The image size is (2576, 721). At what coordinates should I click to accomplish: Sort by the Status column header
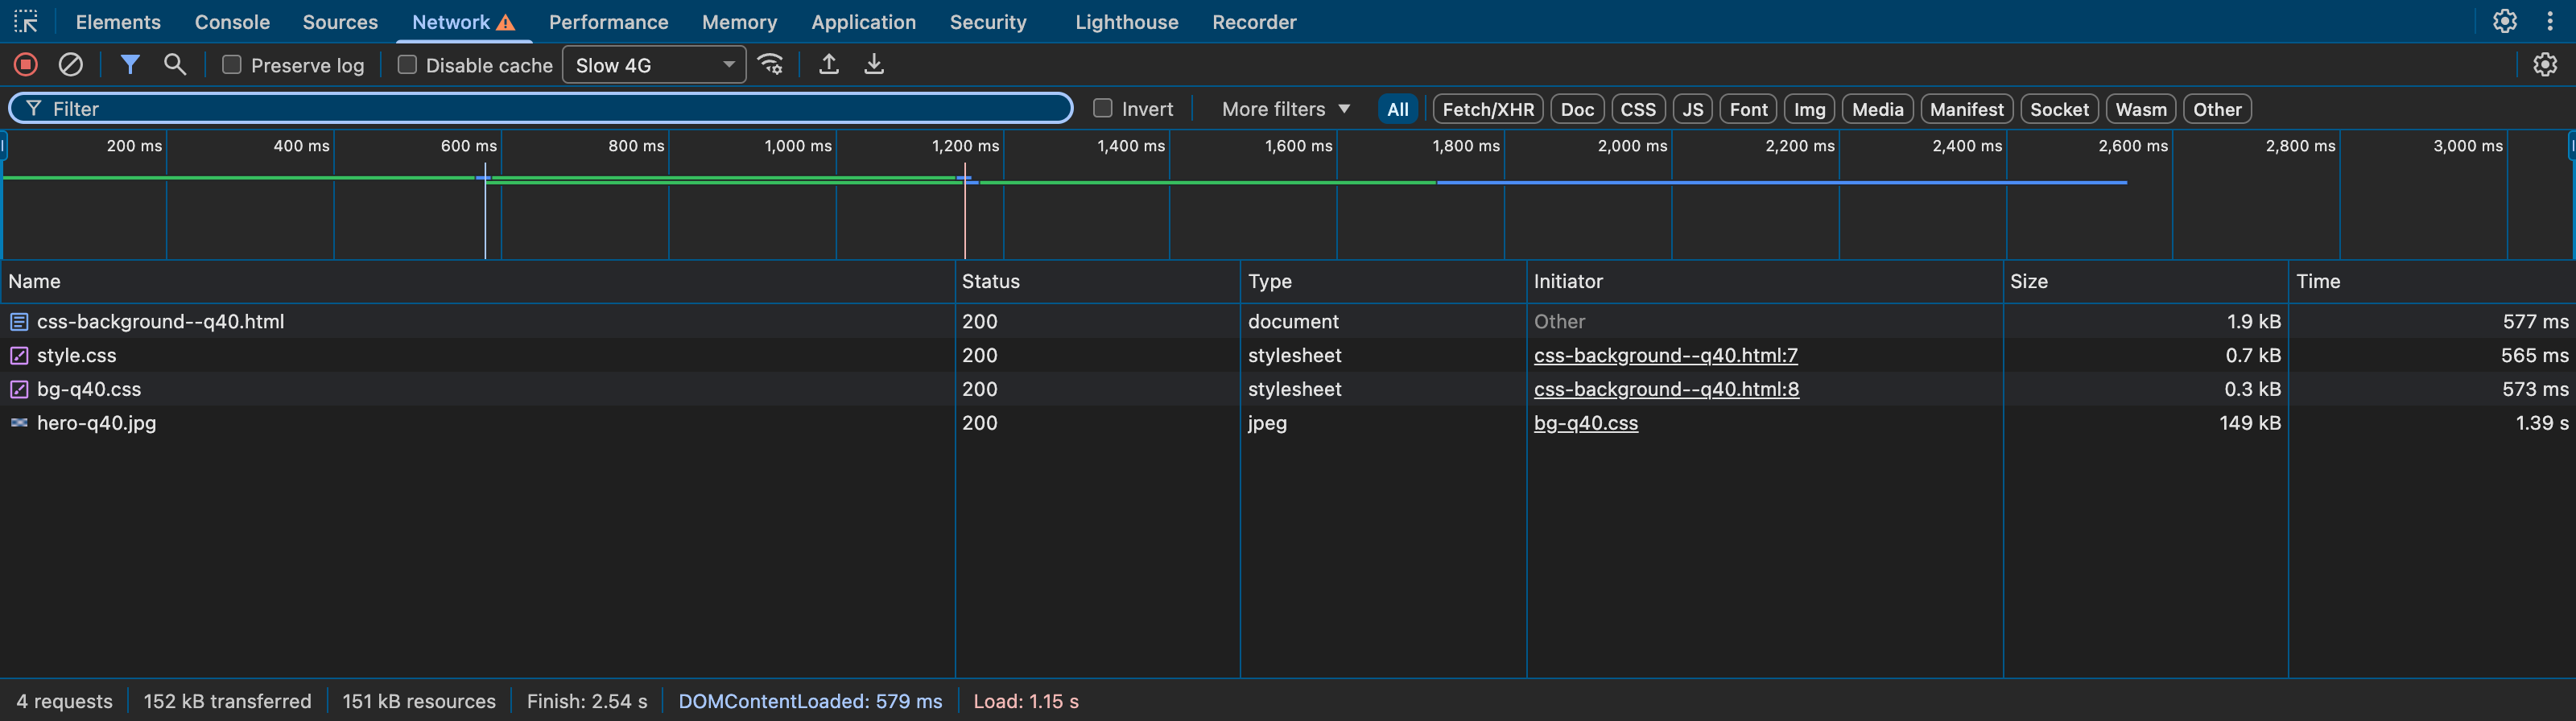pyautogui.click(x=1098, y=282)
